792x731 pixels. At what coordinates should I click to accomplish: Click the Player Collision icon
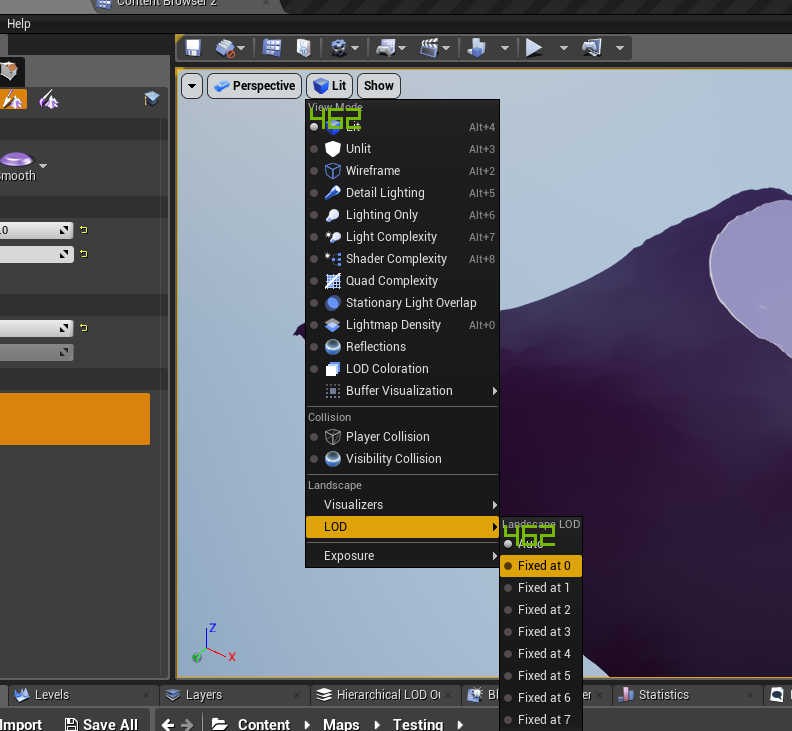click(x=332, y=436)
